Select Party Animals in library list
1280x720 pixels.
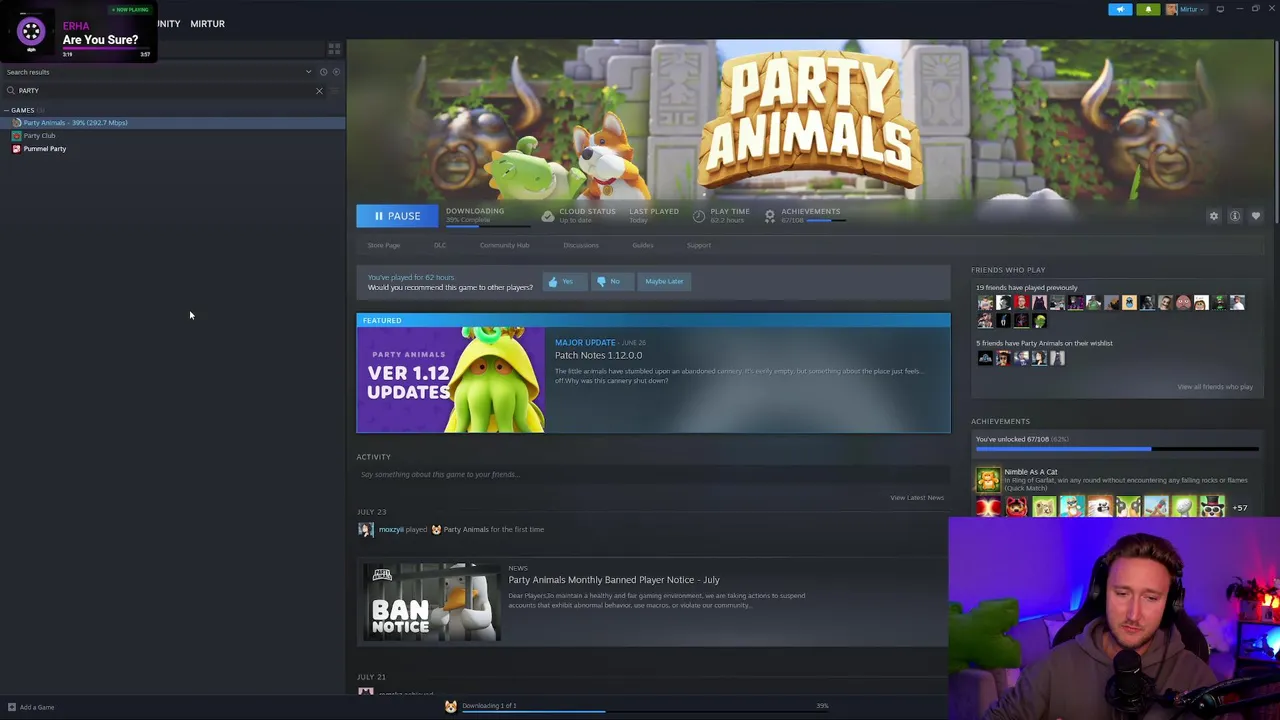click(x=172, y=123)
